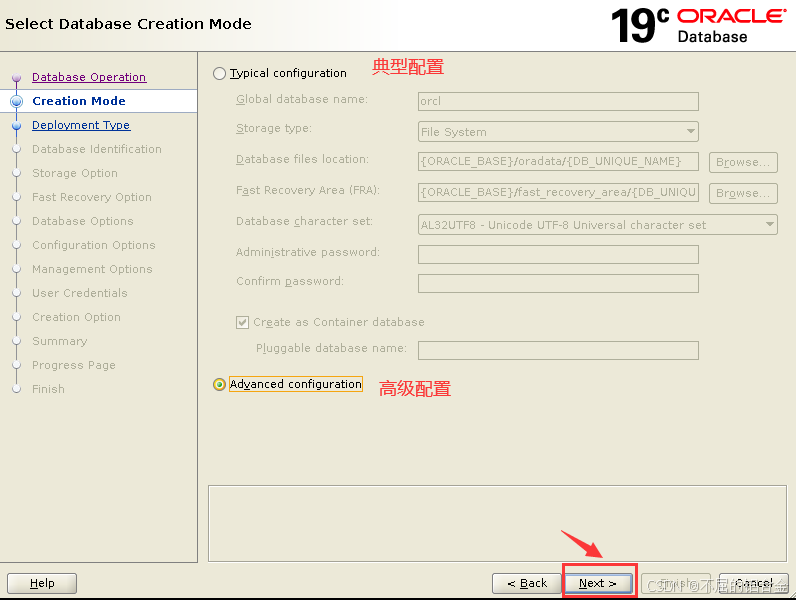Click the Database Identification step label

(96, 149)
